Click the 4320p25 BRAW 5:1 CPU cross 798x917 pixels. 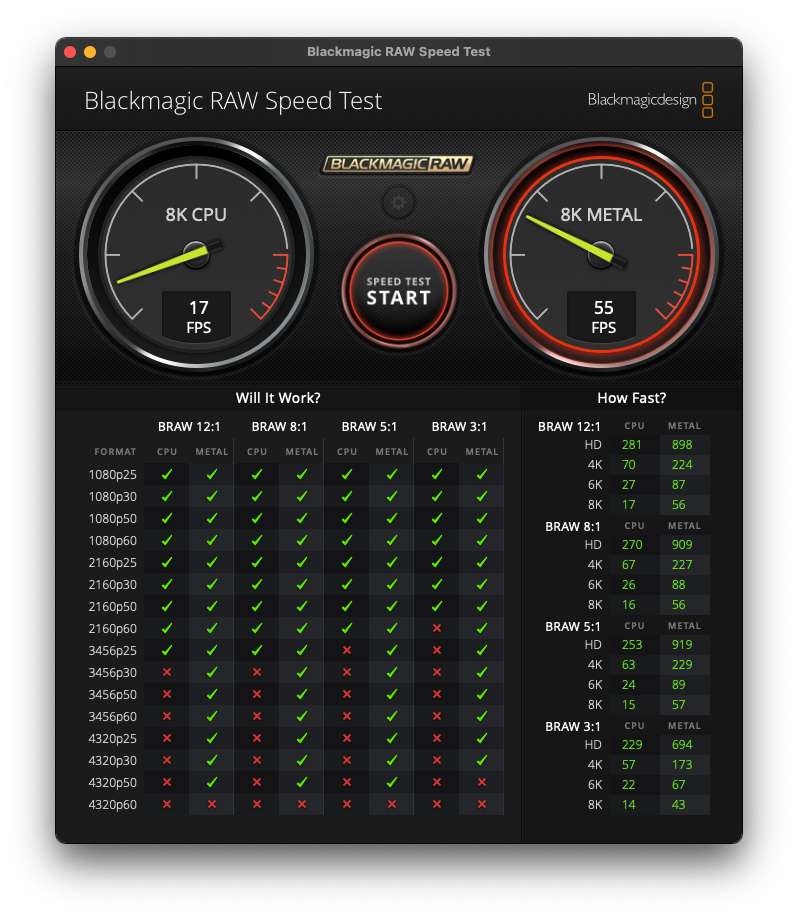click(347, 738)
